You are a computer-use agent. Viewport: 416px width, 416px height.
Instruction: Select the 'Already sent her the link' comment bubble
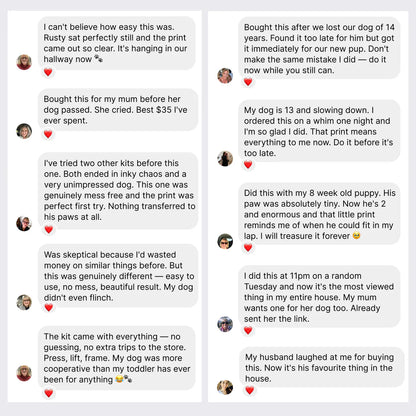click(319, 296)
